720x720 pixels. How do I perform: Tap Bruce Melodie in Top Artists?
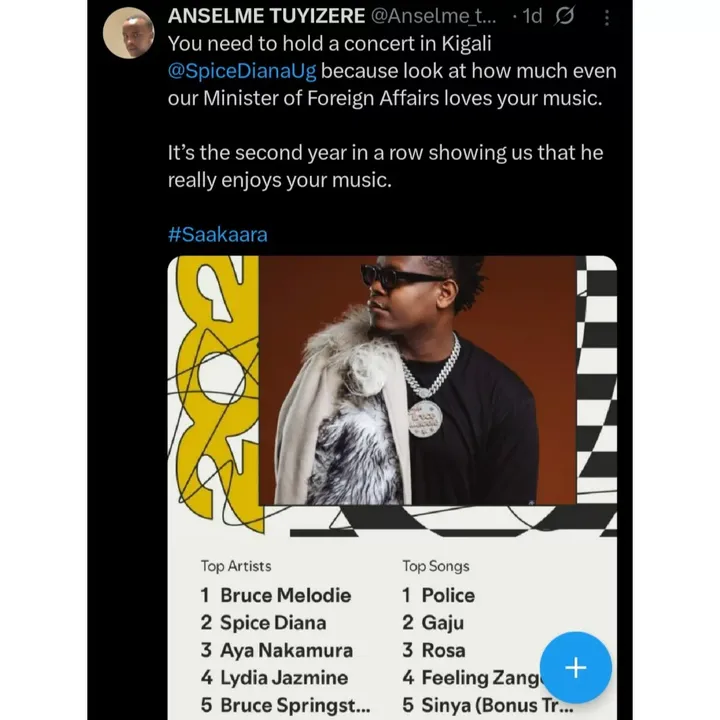coord(285,596)
